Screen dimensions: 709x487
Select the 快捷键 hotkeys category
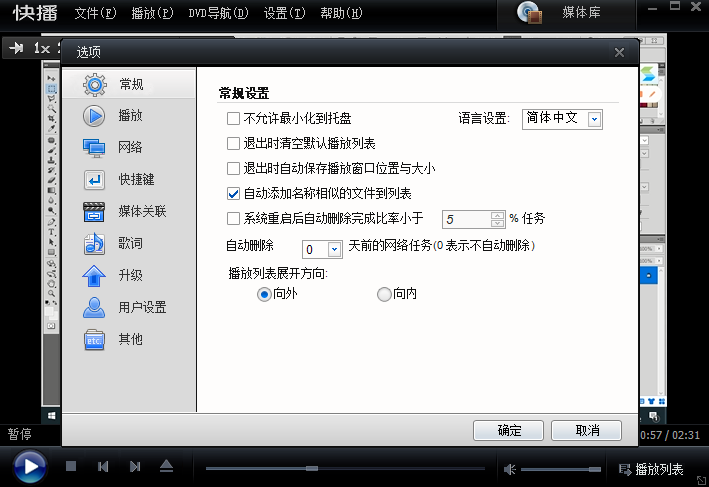tap(135, 179)
